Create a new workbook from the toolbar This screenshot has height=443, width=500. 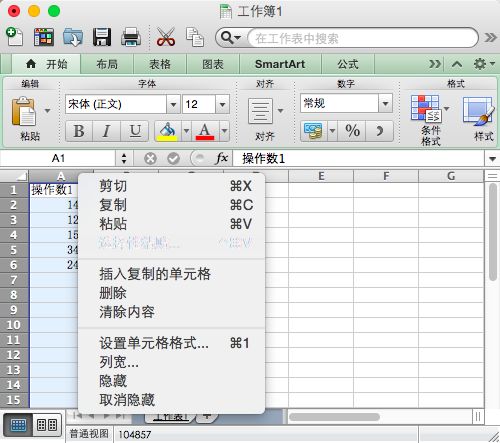tap(15, 37)
